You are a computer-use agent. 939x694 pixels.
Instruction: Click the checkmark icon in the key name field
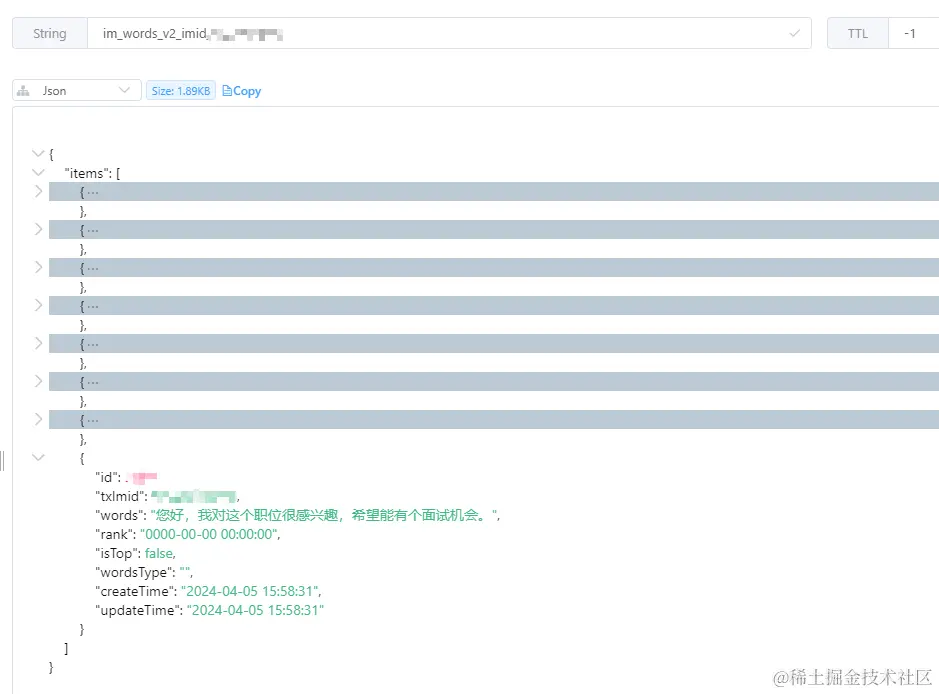(794, 34)
